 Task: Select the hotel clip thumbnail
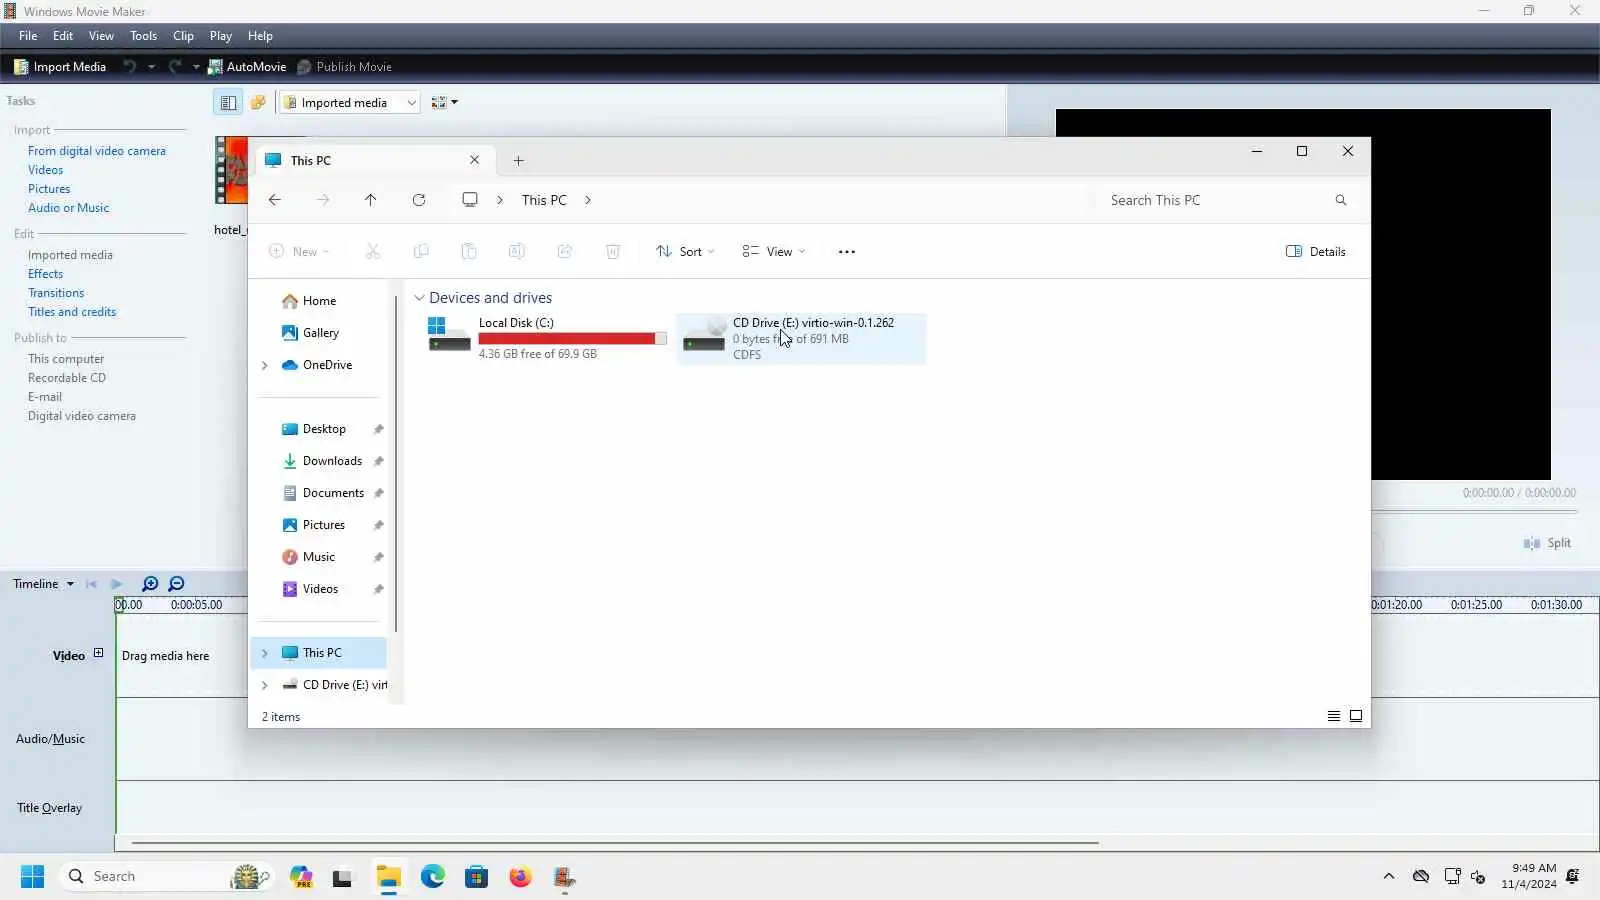click(x=231, y=170)
